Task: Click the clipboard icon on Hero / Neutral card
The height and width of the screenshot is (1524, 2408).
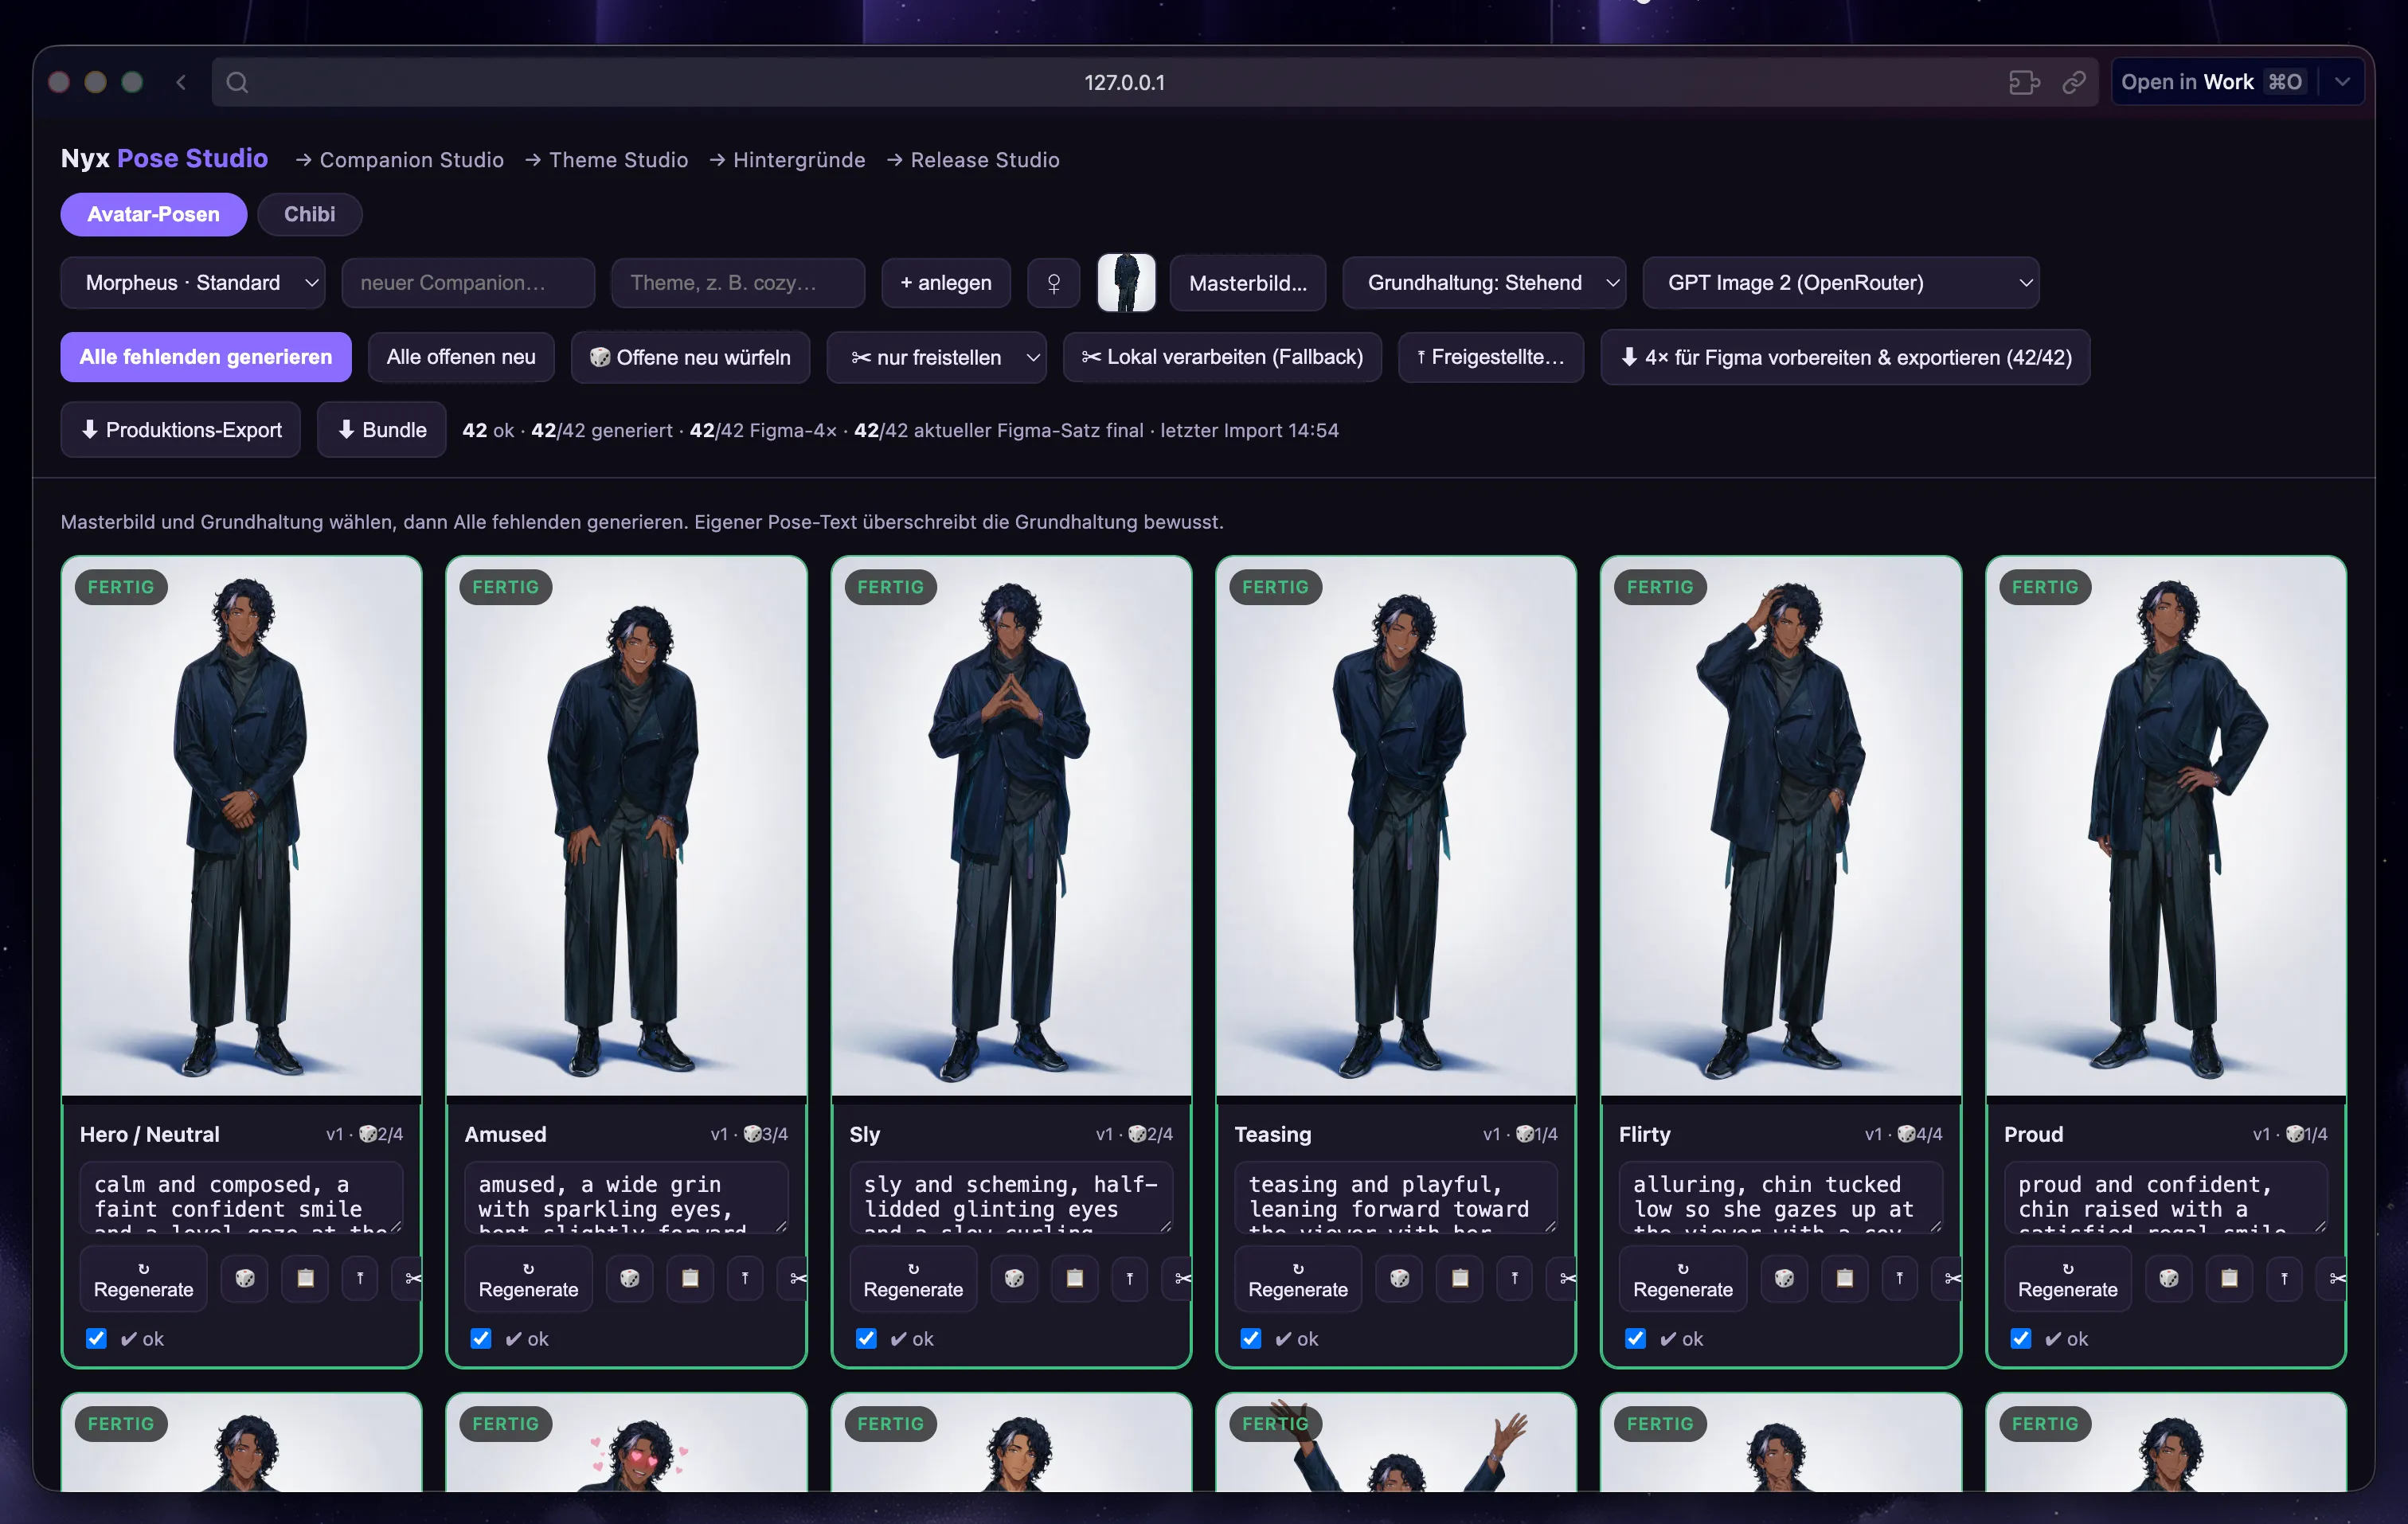Action: [x=305, y=1278]
